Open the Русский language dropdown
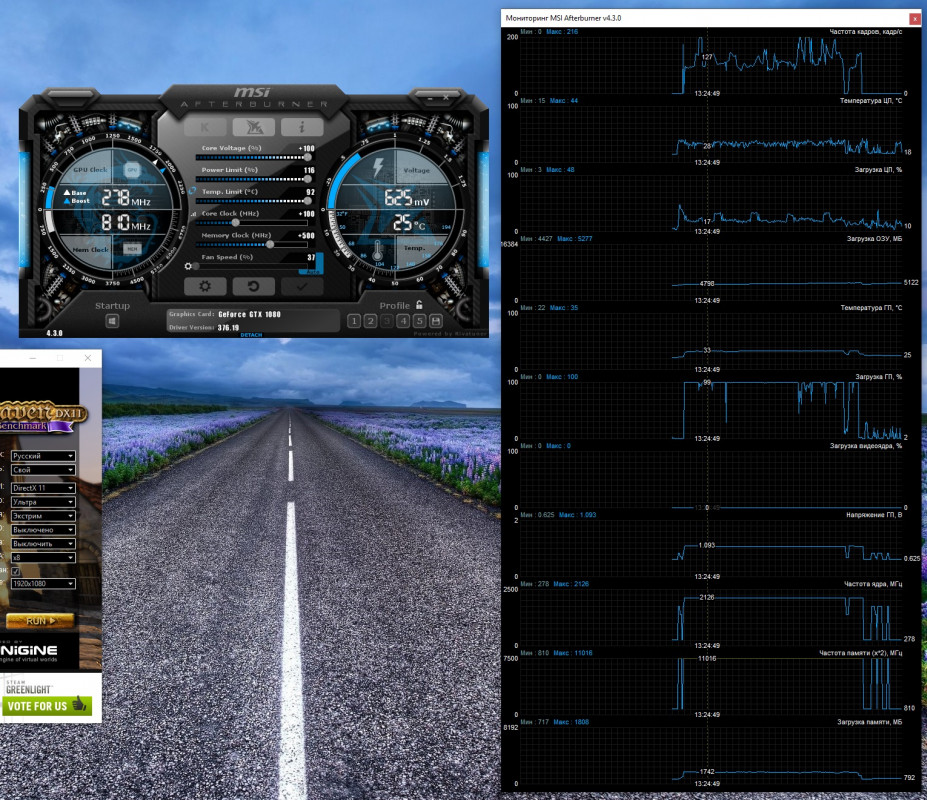This screenshot has height=800, width=927. [43, 455]
